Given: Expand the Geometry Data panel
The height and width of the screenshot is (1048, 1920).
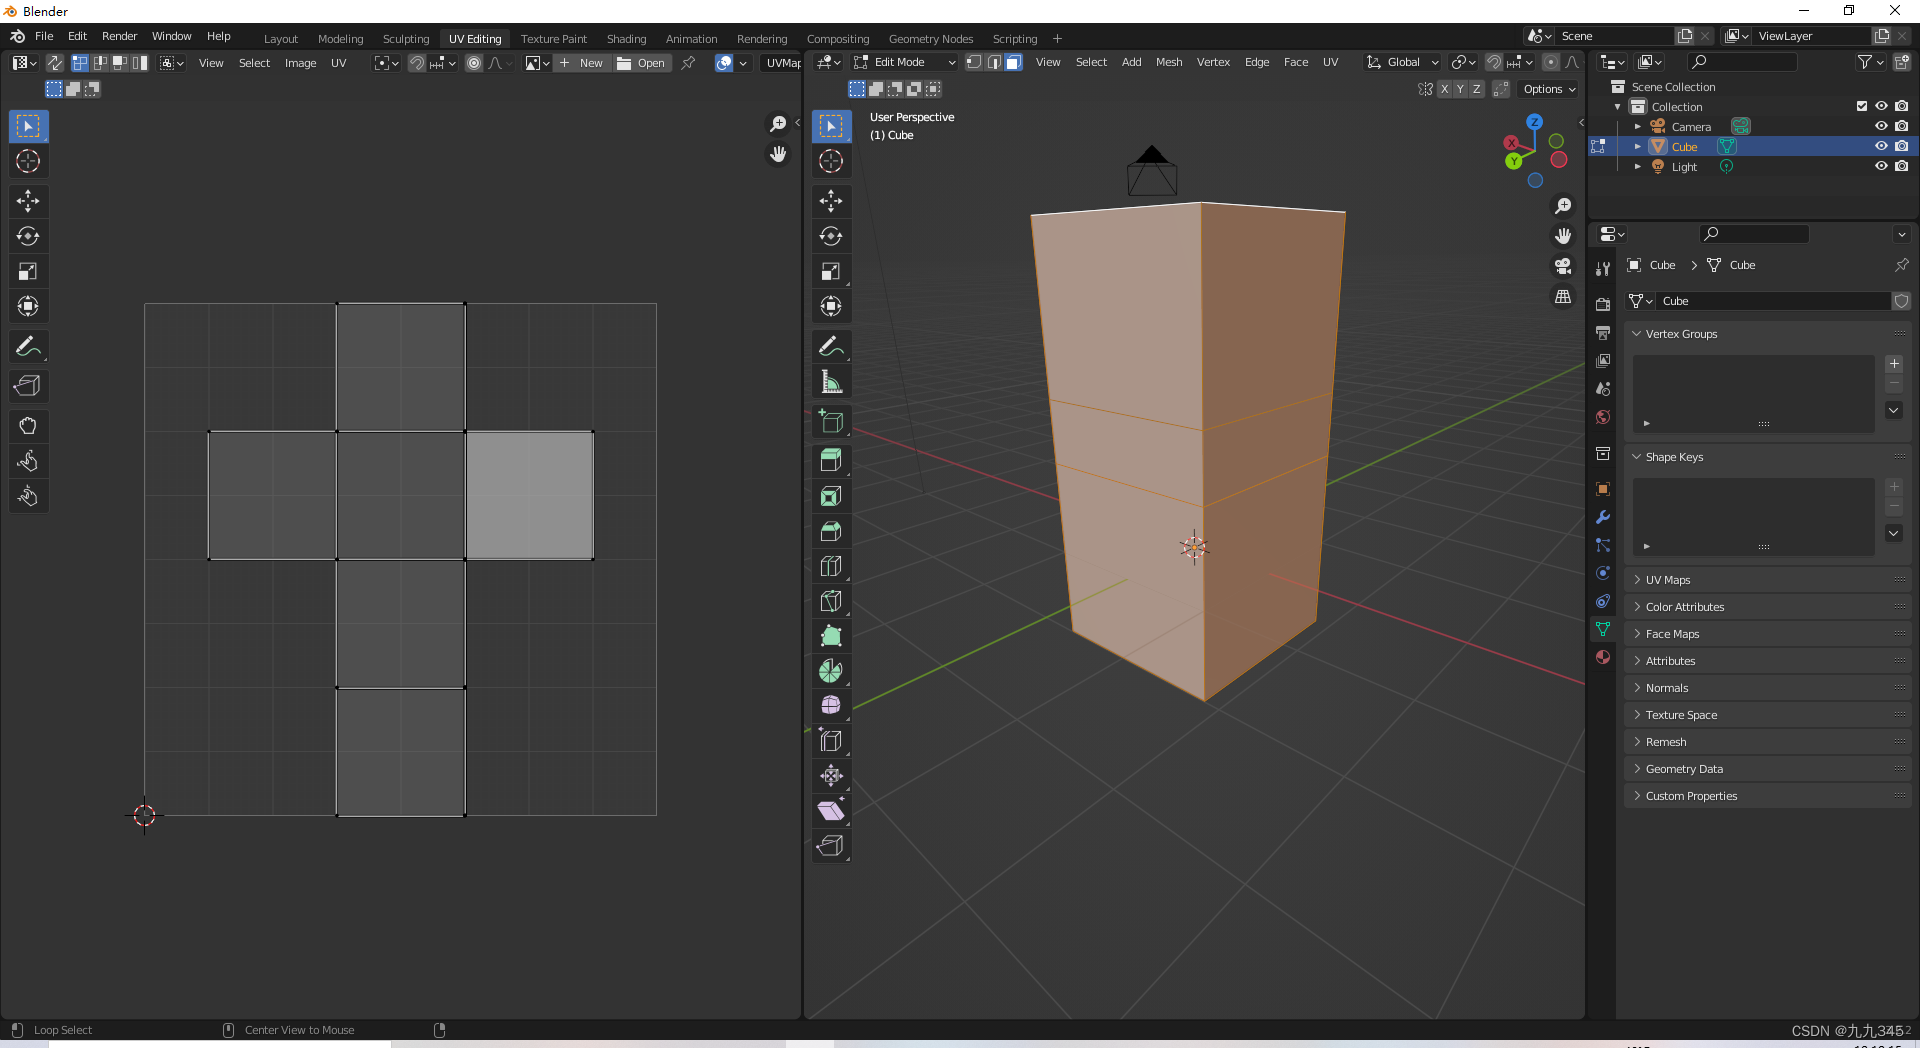Looking at the screenshot, I should tap(1684, 769).
